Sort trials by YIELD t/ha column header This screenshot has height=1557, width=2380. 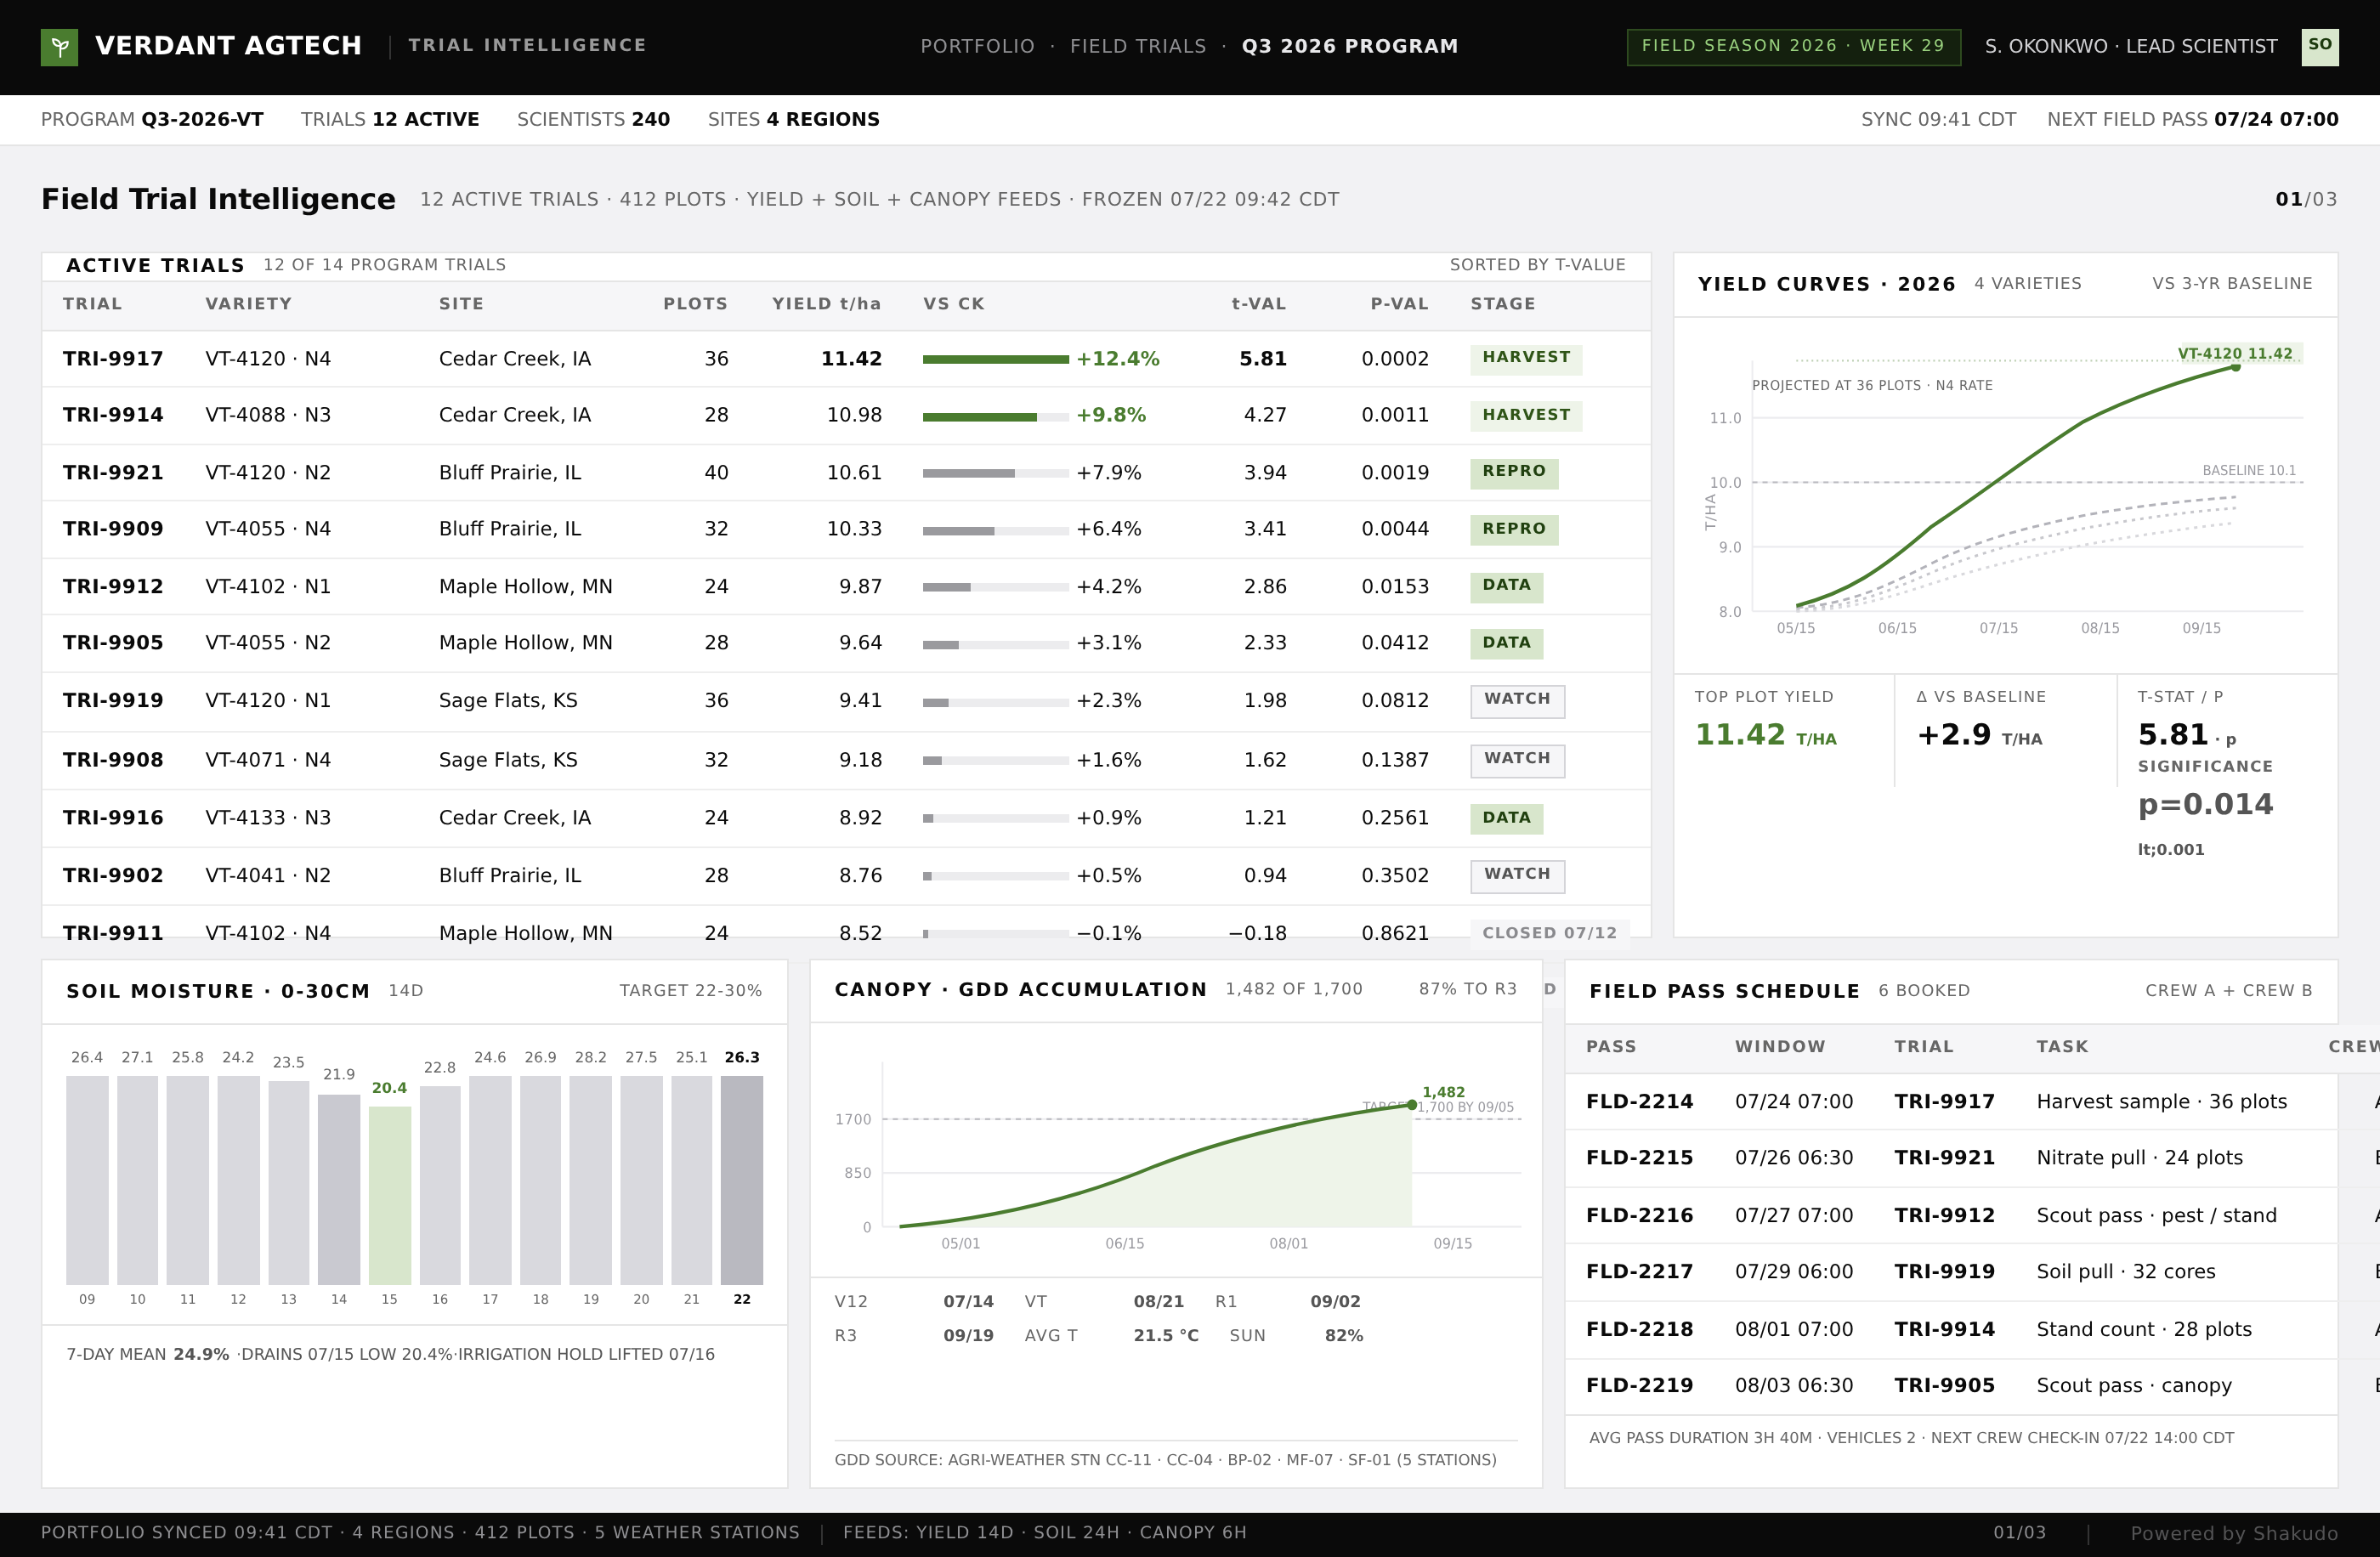click(826, 304)
